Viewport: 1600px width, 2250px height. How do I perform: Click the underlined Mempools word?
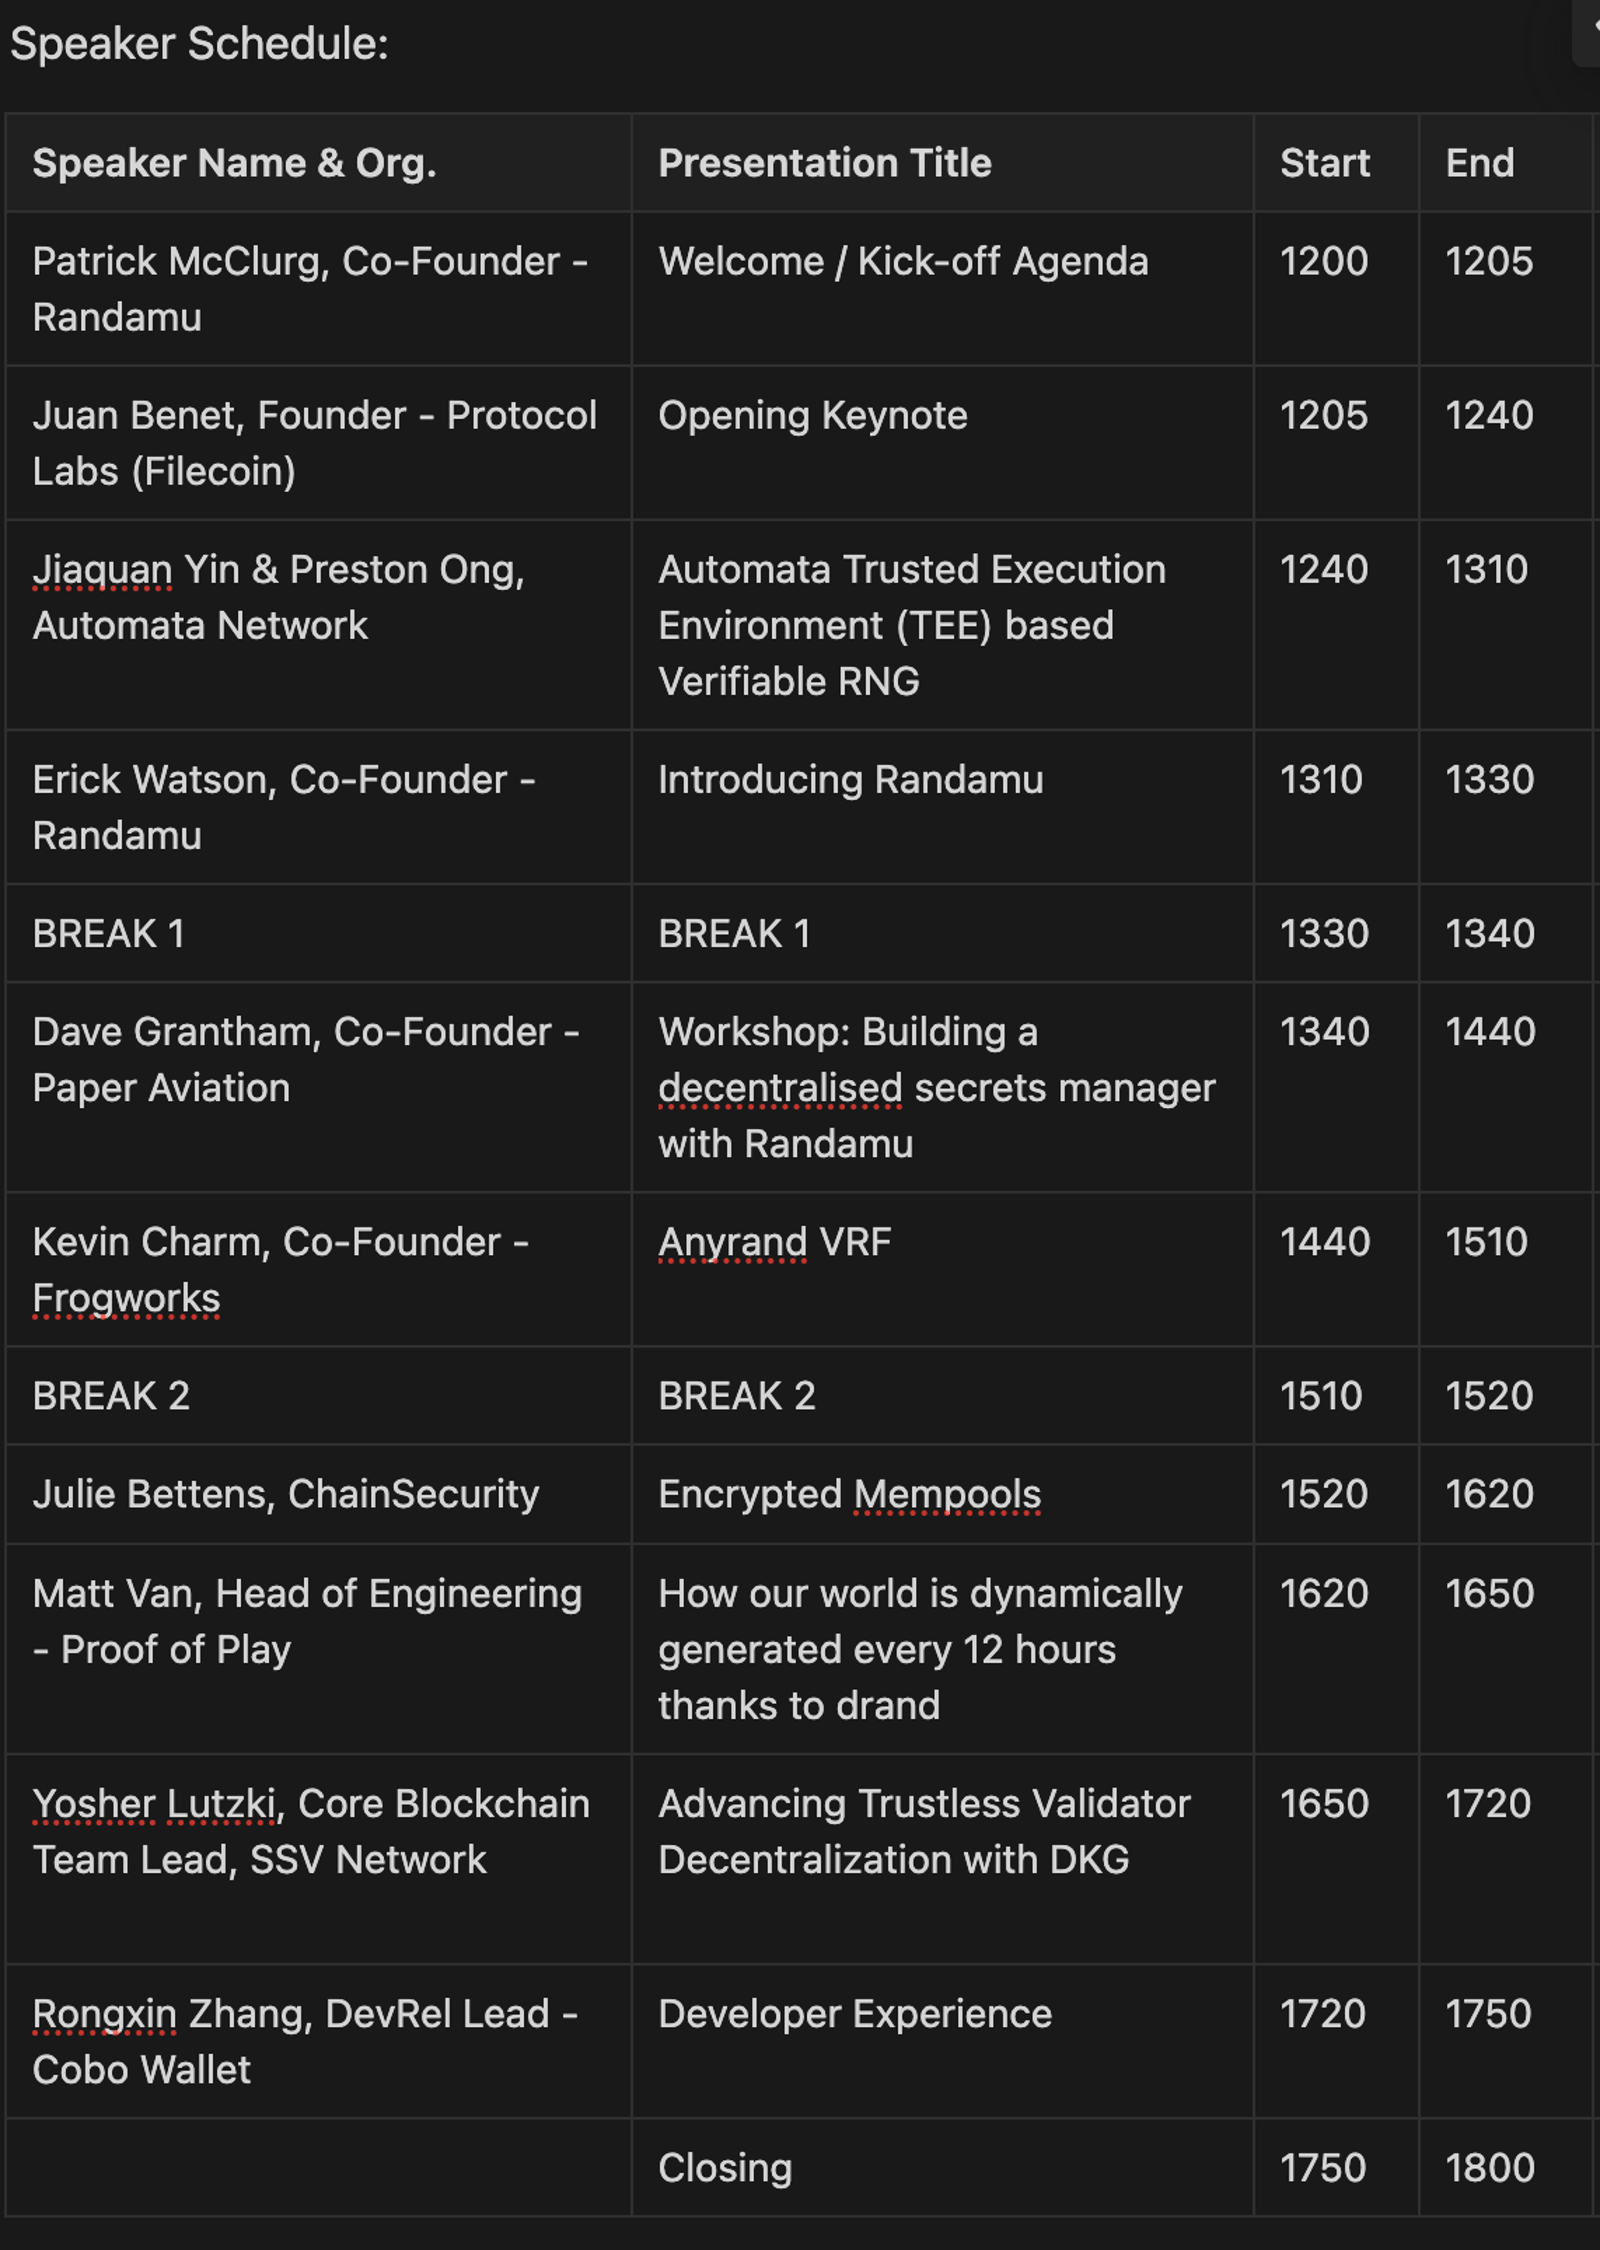(947, 1494)
